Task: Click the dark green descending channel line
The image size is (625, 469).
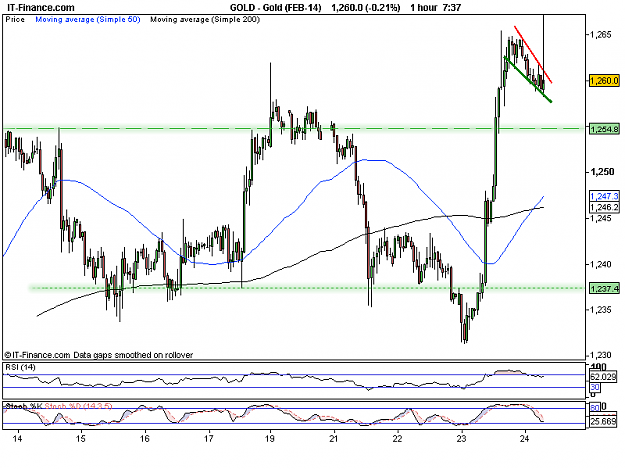Action: click(528, 79)
